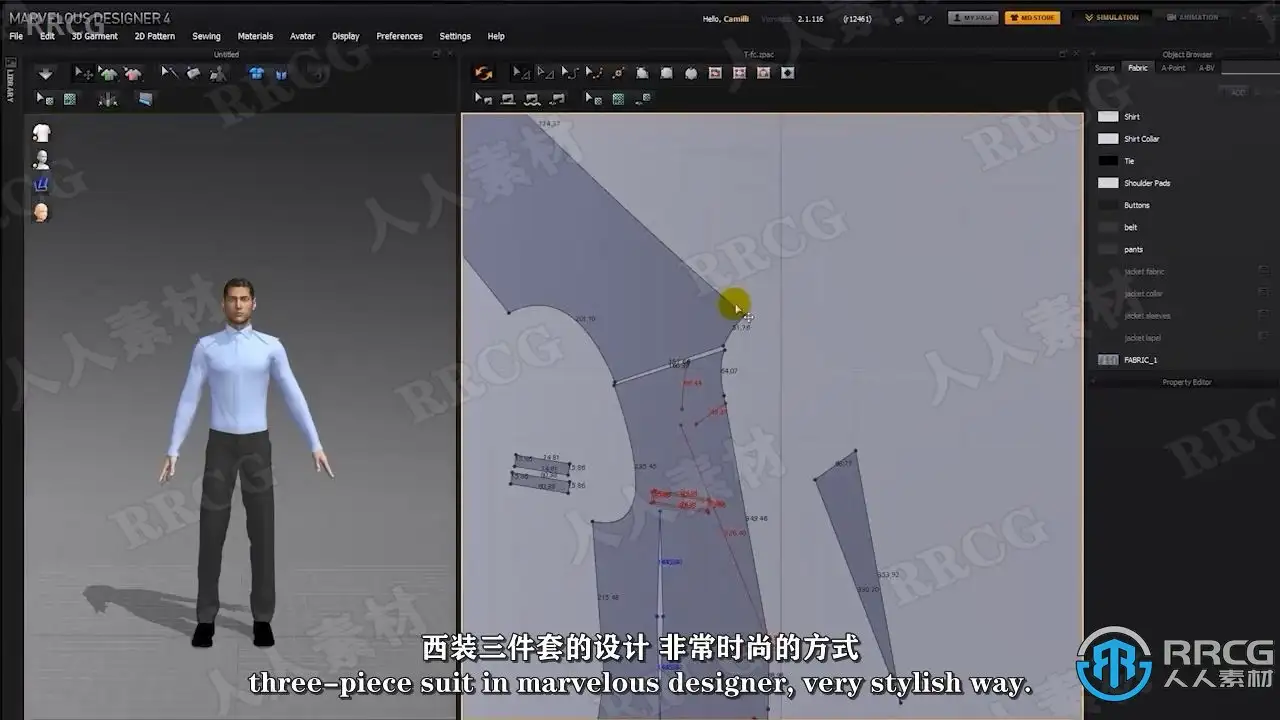Open the Edit menu
Viewport: 1280px width, 720px height.
point(47,36)
